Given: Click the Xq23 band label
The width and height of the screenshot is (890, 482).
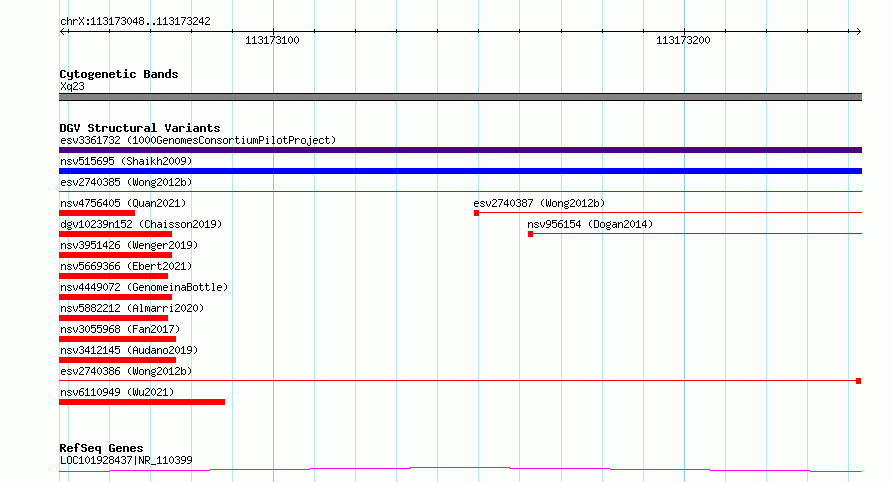Looking at the screenshot, I should [x=72, y=86].
